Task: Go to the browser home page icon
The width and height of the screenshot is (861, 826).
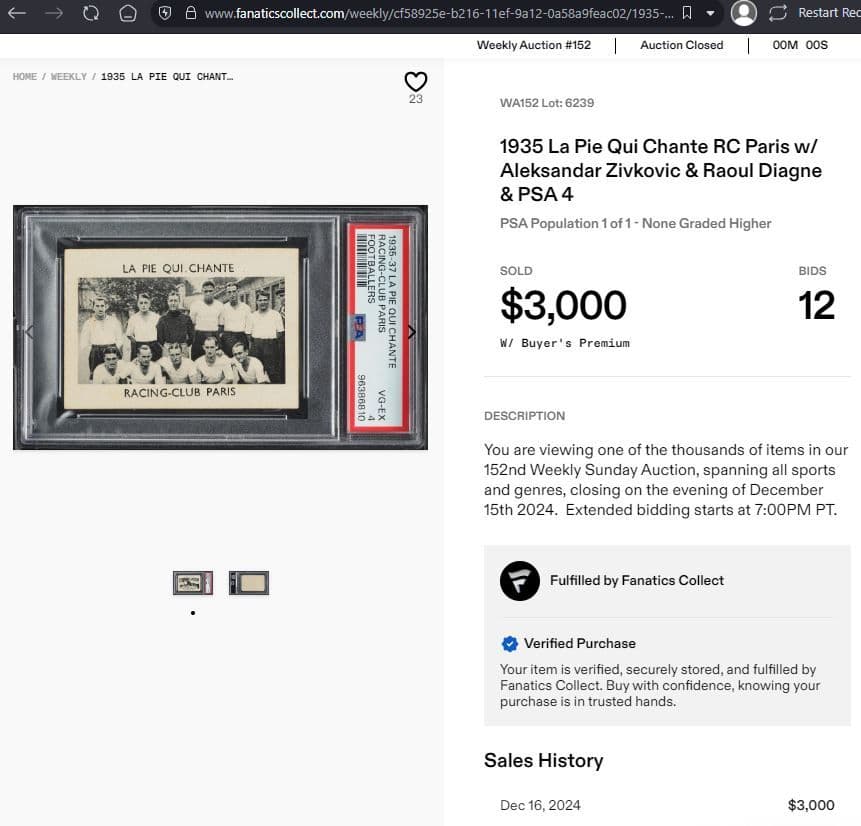Action: [x=127, y=13]
